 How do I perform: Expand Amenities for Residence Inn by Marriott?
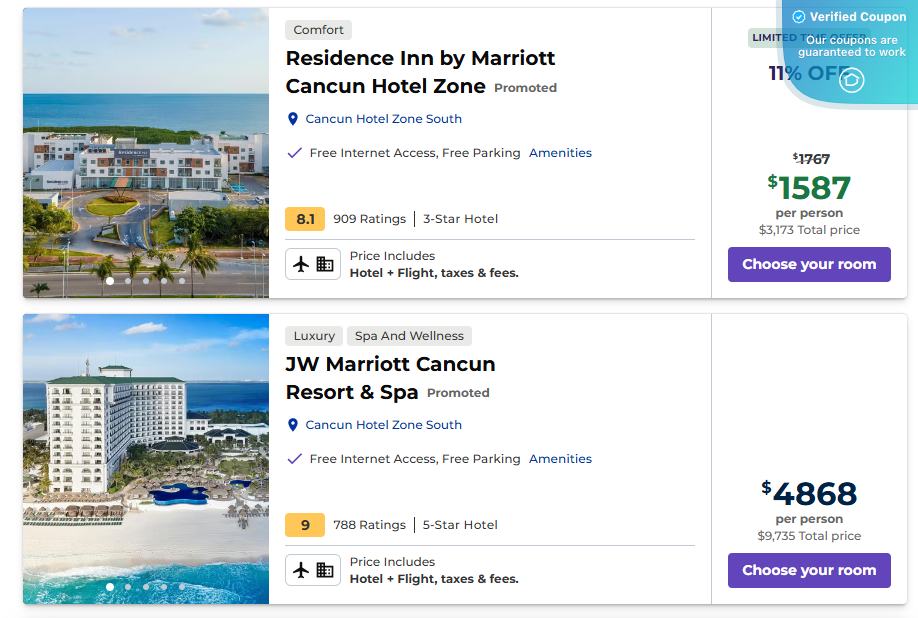coord(560,152)
